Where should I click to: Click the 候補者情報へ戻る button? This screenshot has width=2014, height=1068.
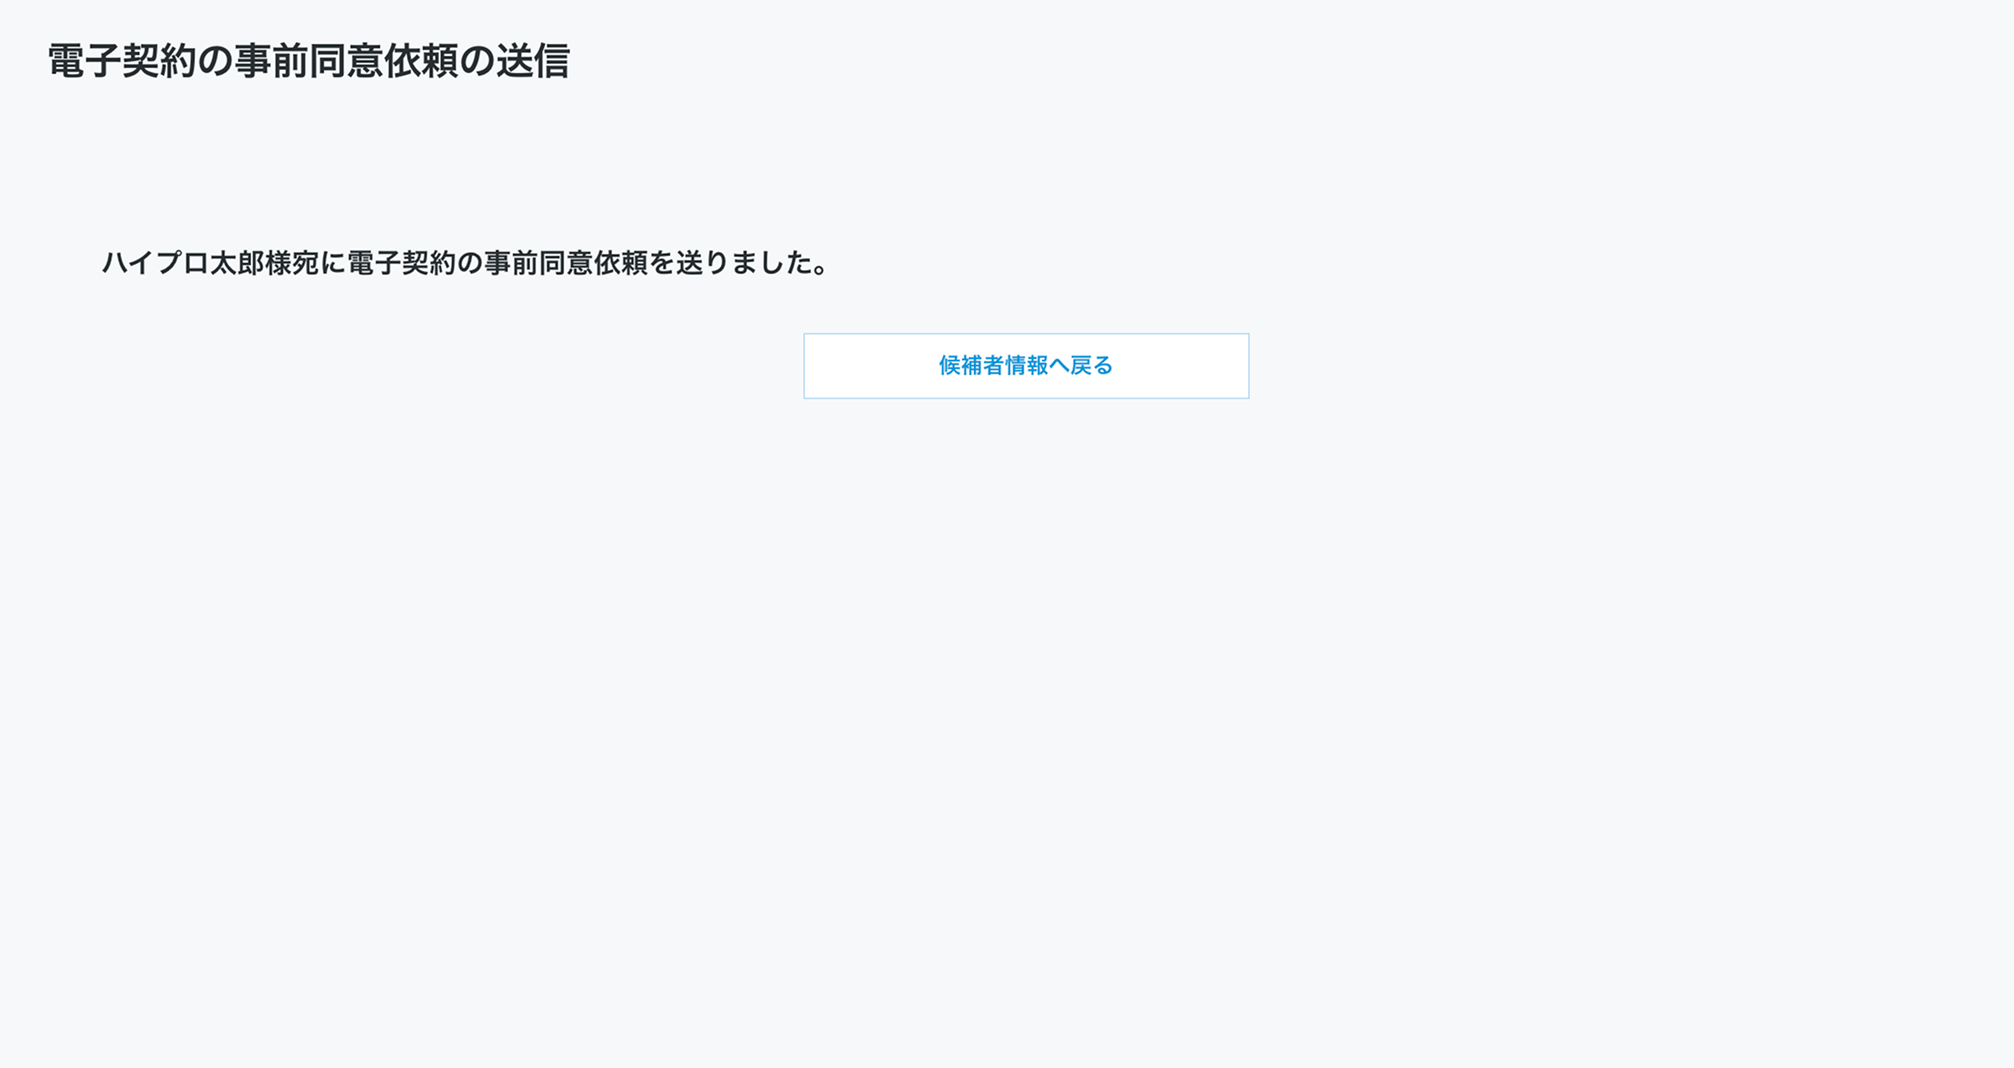click(1026, 366)
